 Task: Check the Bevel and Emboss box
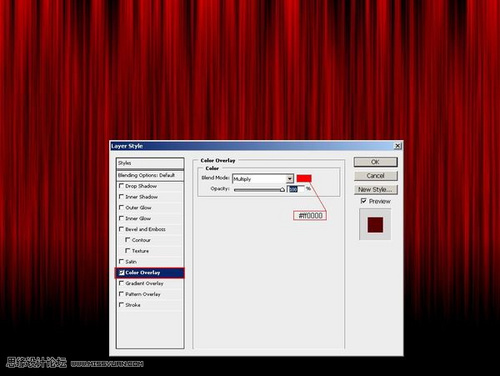pyautogui.click(x=121, y=229)
